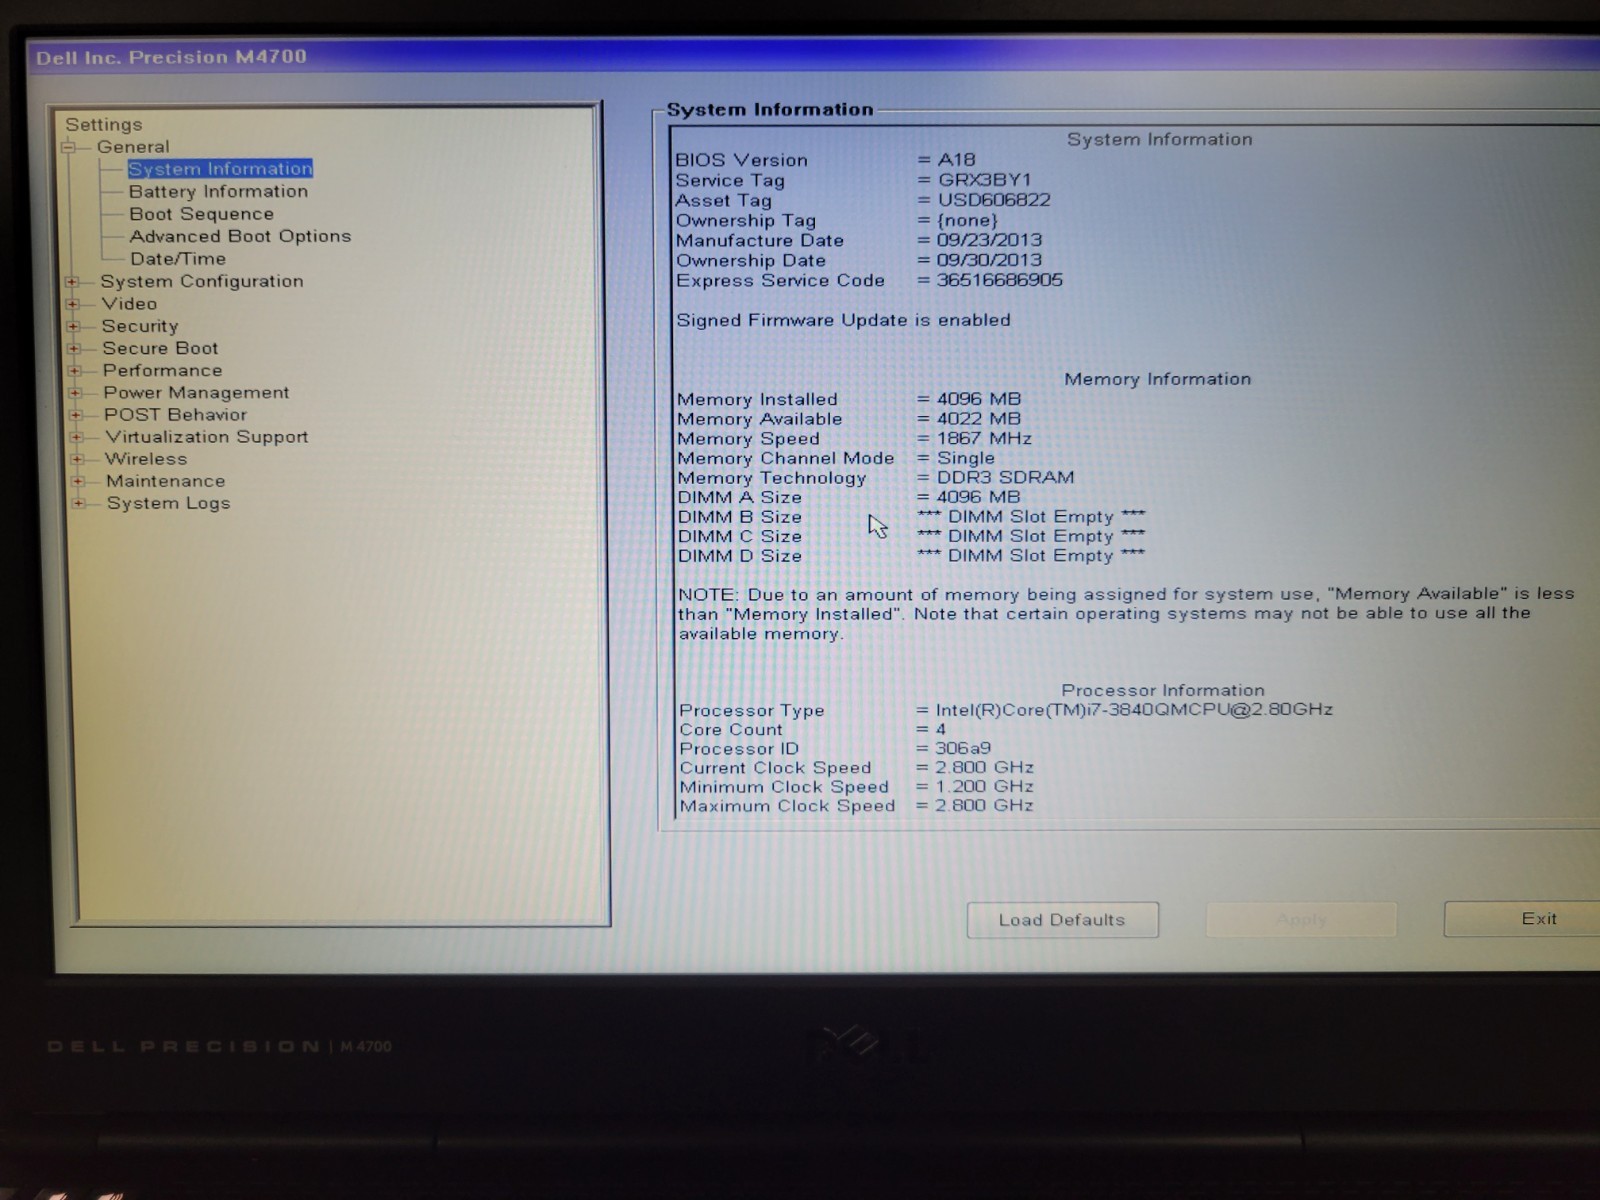Viewport: 1600px width, 1200px height.
Task: Open Date/Time settings
Action: coord(178,259)
